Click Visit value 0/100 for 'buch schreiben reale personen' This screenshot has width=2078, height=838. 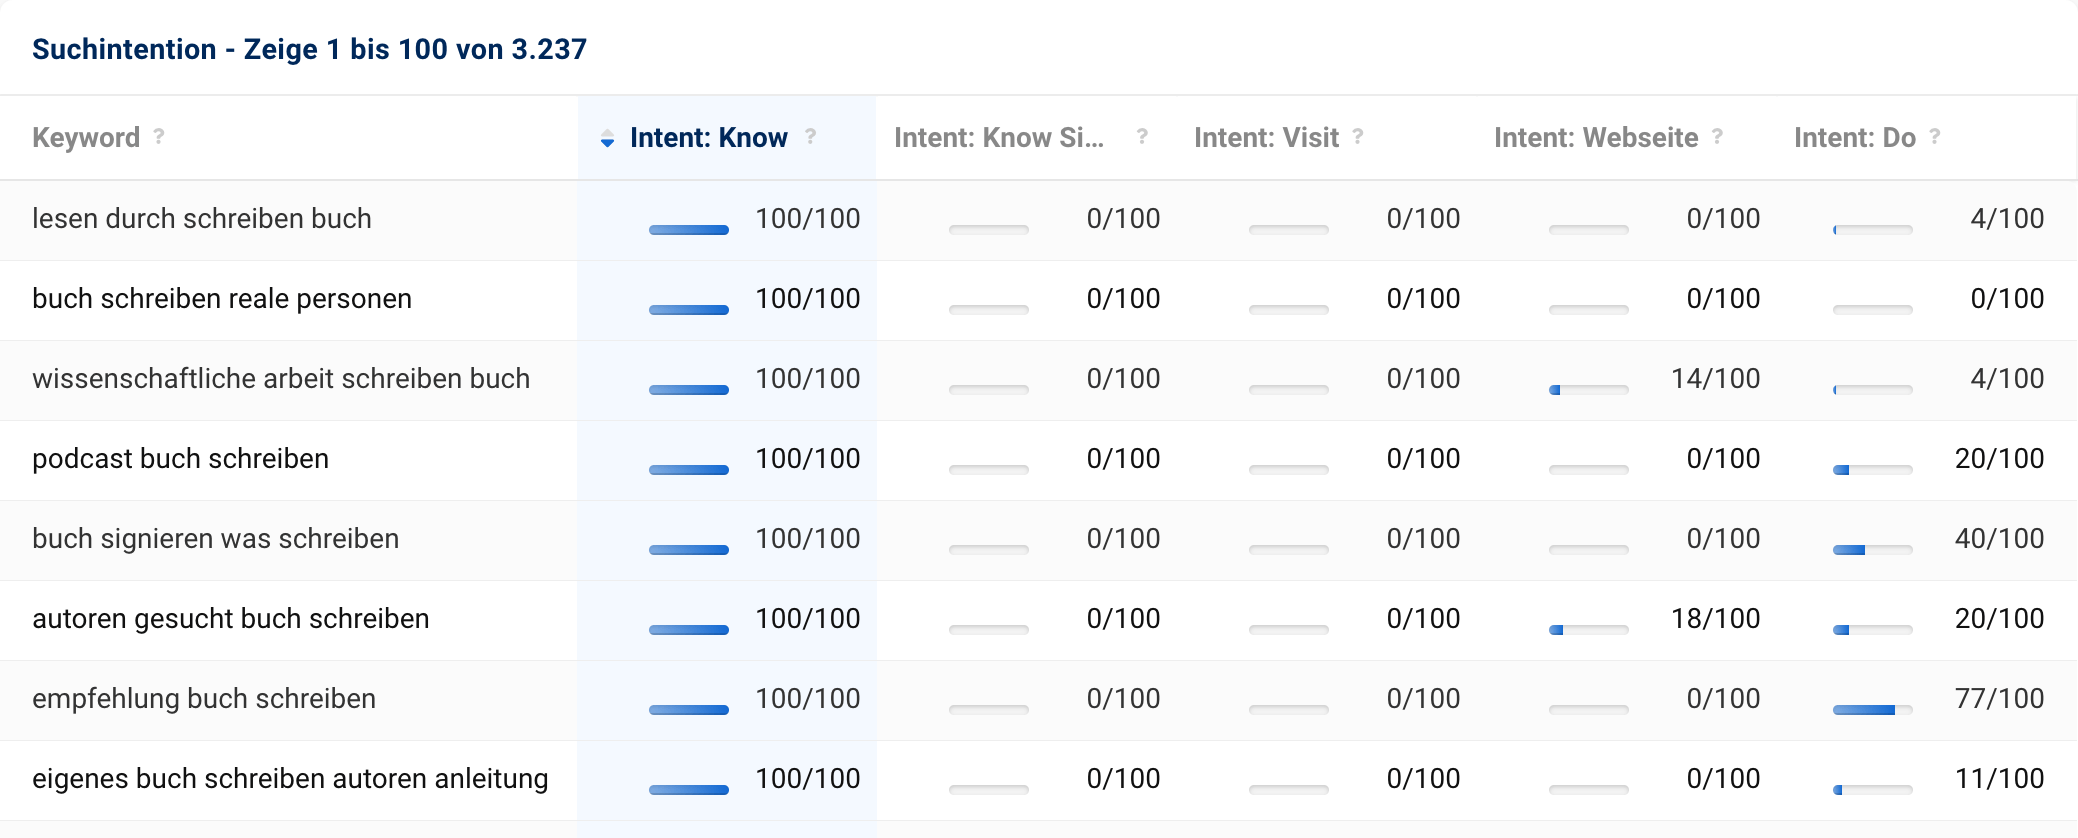click(x=1424, y=299)
